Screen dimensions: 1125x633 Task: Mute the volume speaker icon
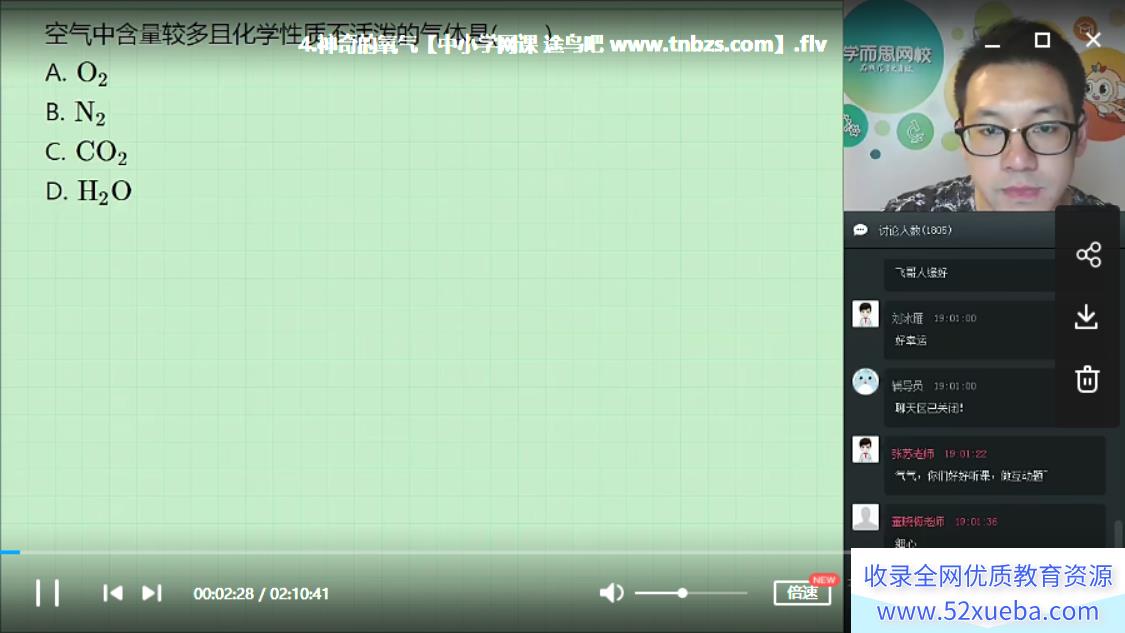pos(611,593)
